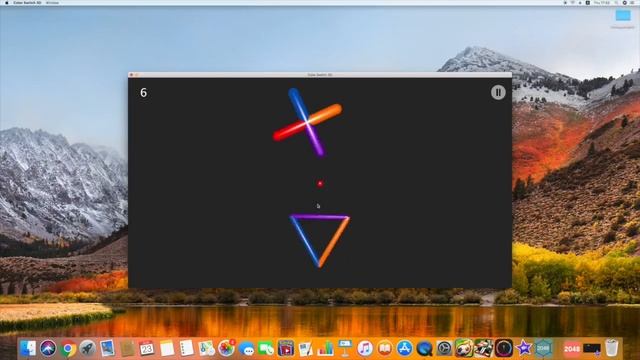Open Photo Booth in the Dock
Viewport: 640px width, 360px height.
[286, 349]
